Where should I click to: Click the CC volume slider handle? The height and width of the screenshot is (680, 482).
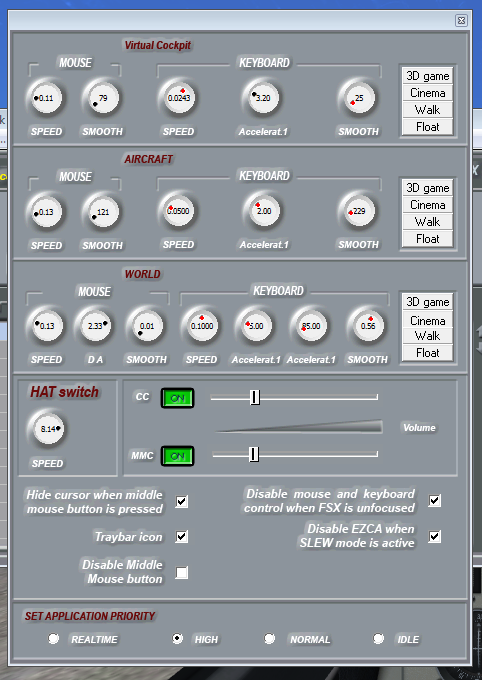pyautogui.click(x=255, y=397)
